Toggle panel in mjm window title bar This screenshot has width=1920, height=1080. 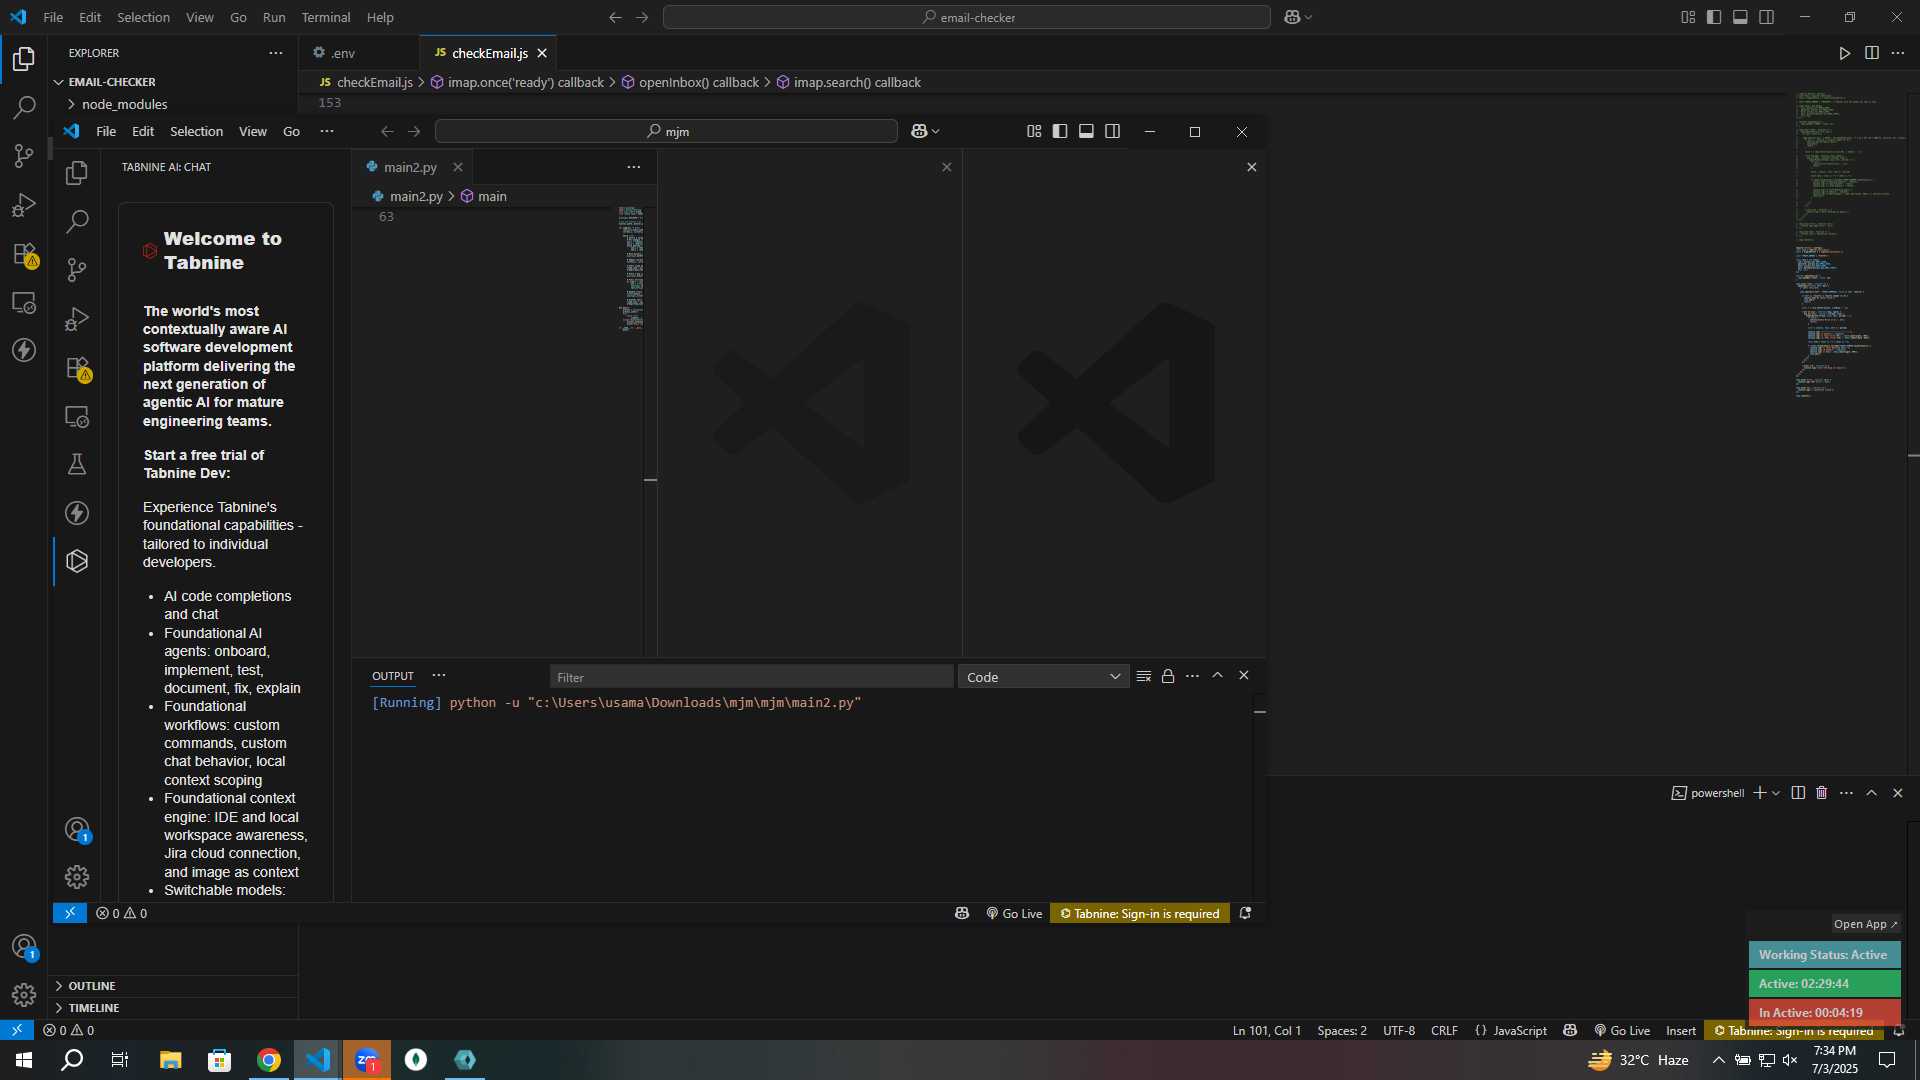(1086, 131)
